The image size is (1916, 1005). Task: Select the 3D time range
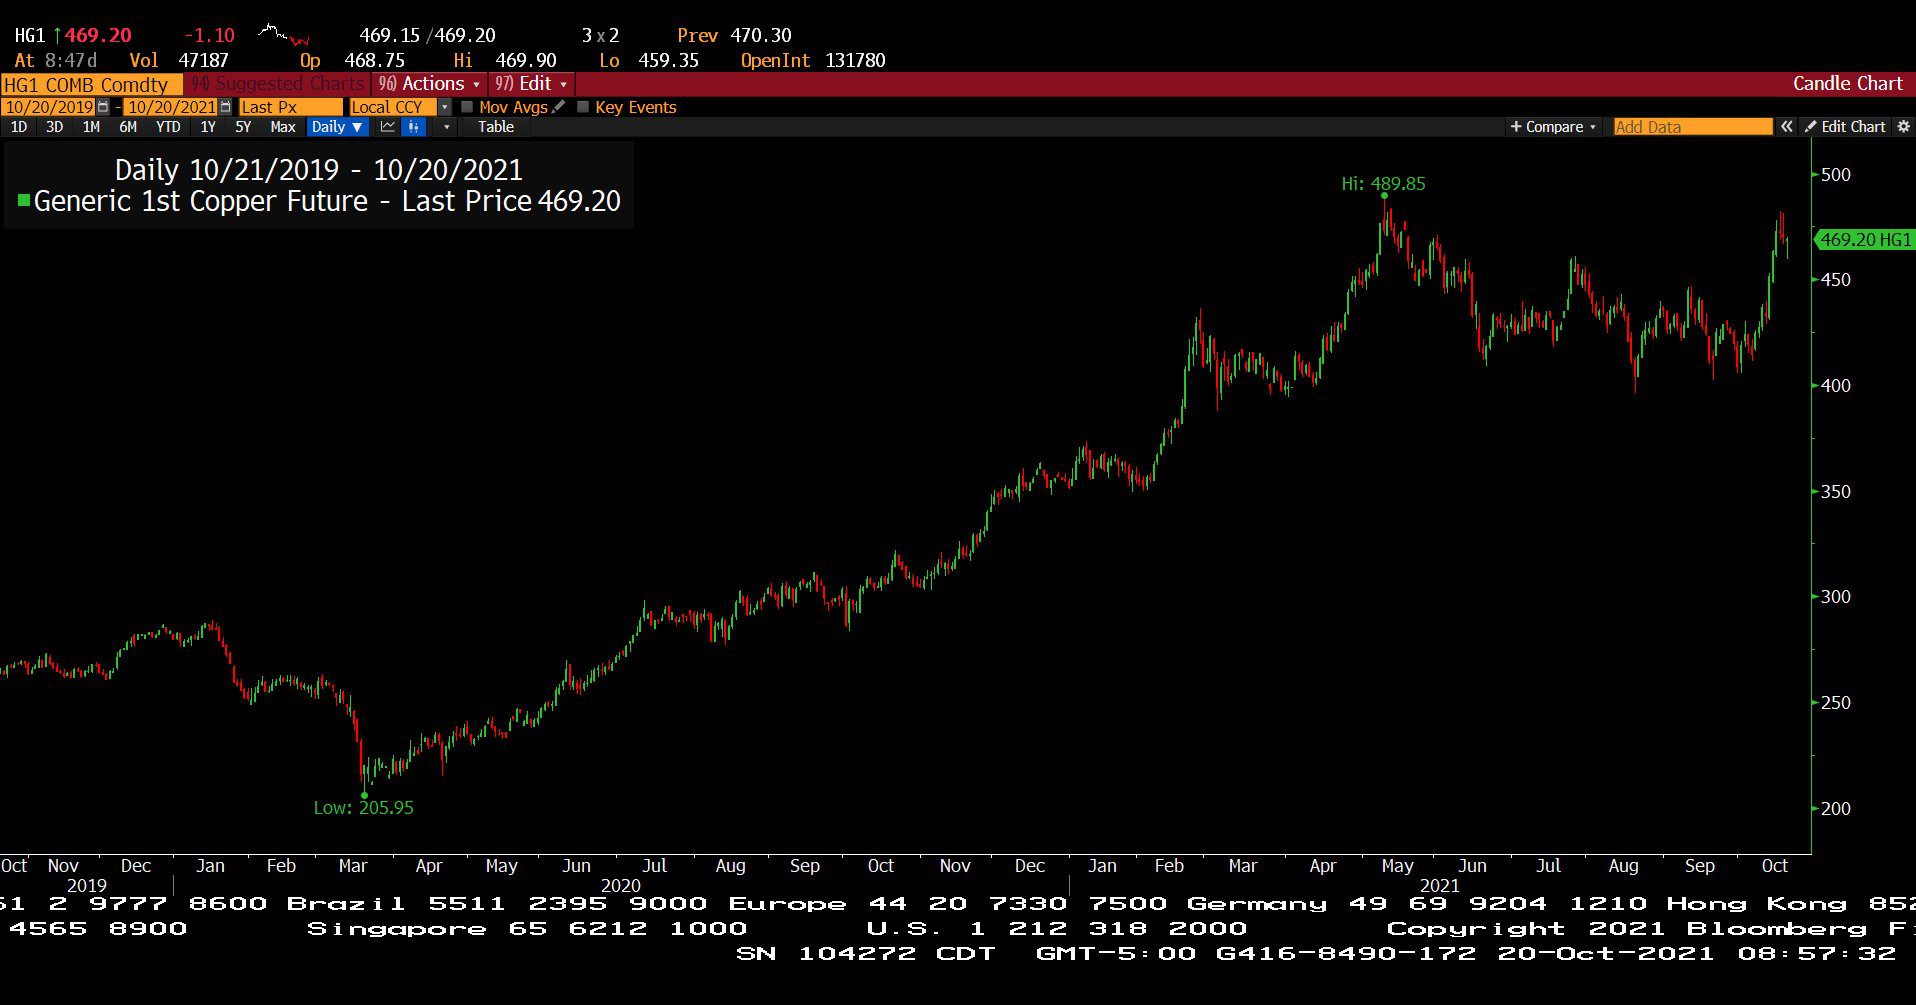(x=55, y=127)
